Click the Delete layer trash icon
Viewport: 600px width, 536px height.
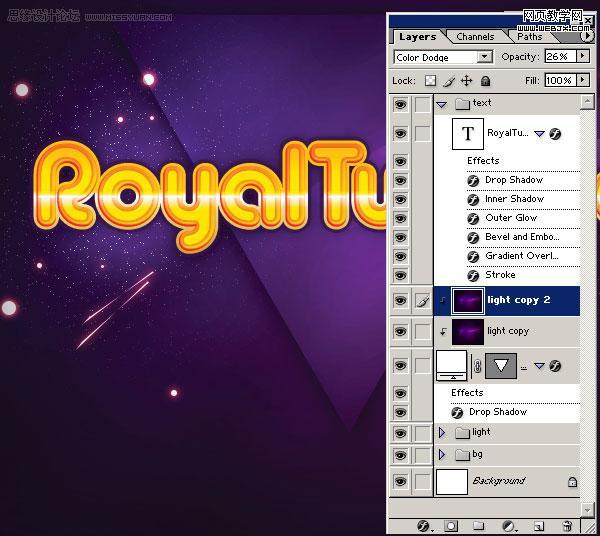pyautogui.click(x=567, y=525)
